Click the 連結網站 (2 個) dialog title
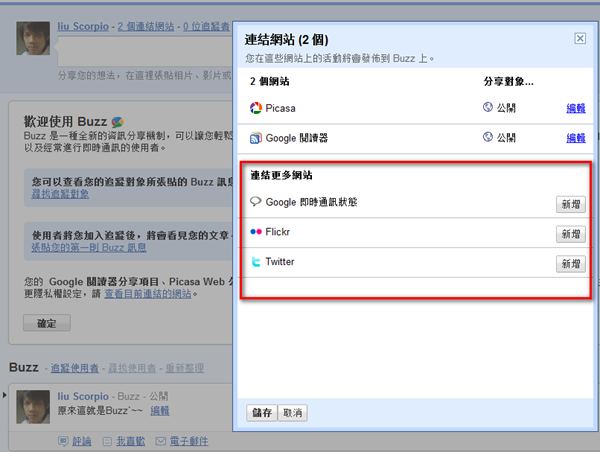600x452 pixels. pyautogui.click(x=286, y=40)
